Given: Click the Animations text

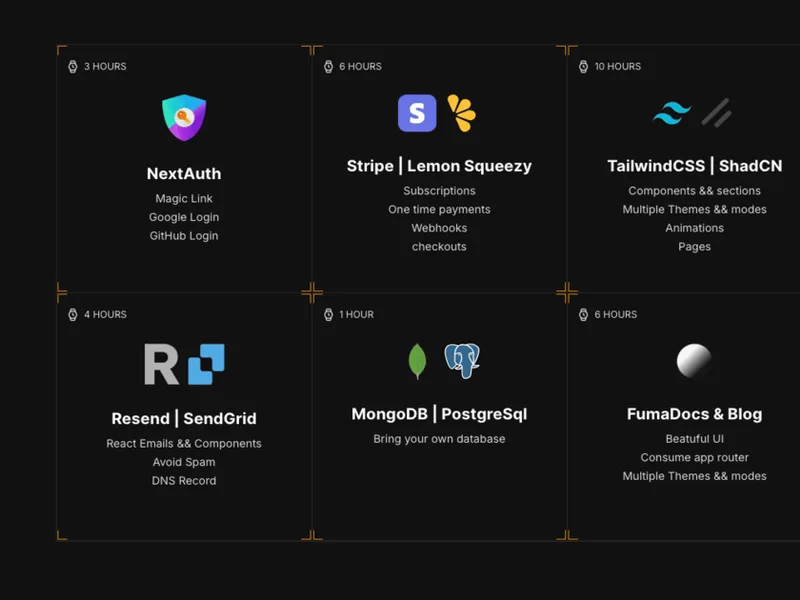Looking at the screenshot, I should point(694,228).
